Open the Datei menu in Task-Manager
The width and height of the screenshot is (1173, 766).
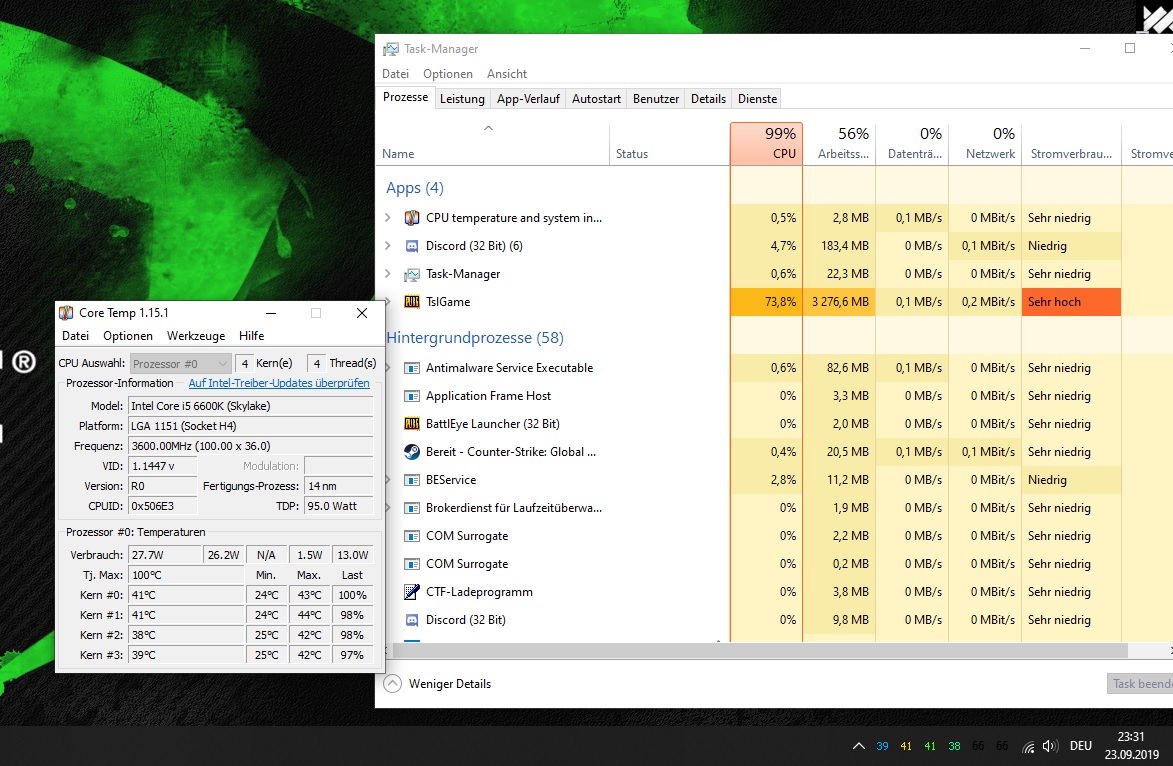[396, 73]
